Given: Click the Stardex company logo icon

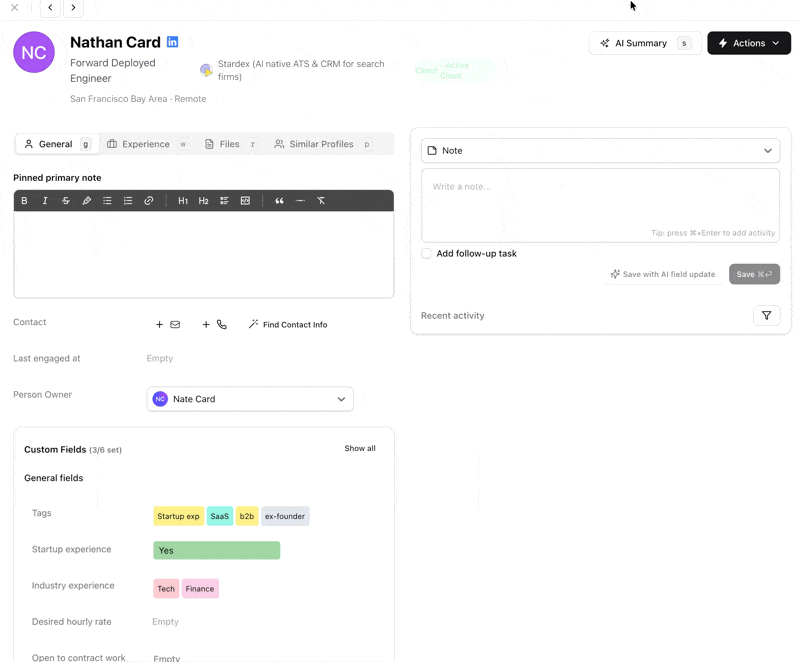Looking at the screenshot, I should click(x=206, y=70).
